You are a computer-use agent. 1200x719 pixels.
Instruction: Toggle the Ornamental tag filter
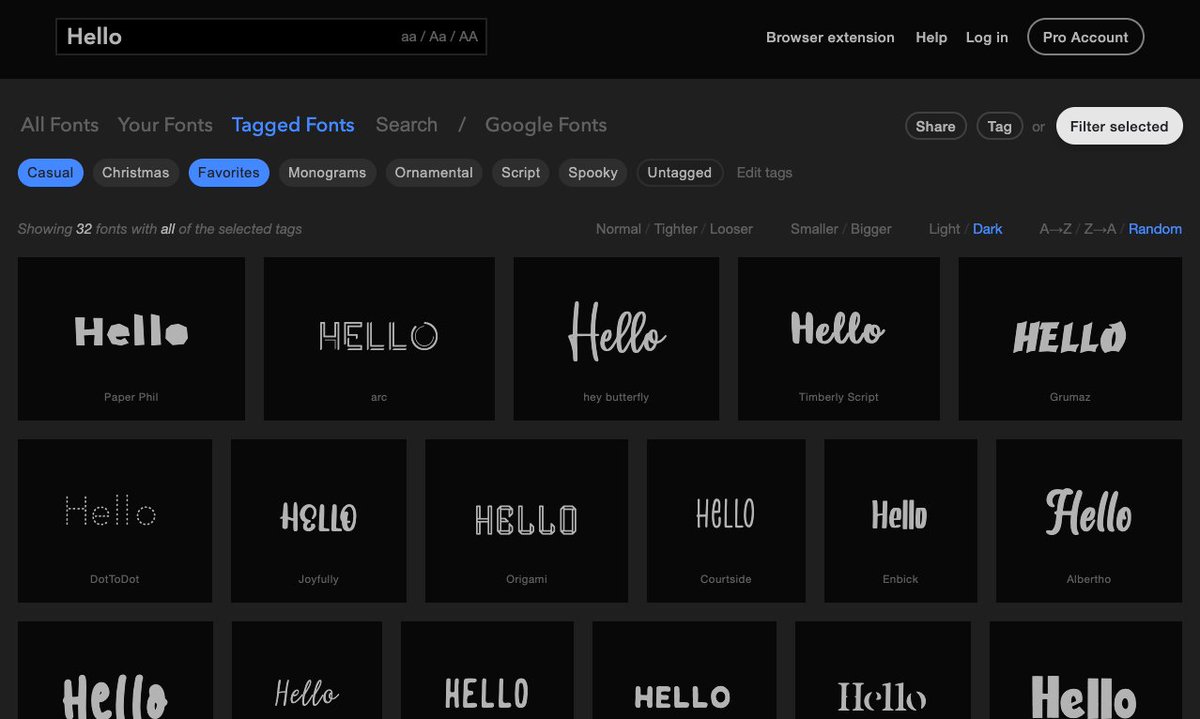click(434, 173)
